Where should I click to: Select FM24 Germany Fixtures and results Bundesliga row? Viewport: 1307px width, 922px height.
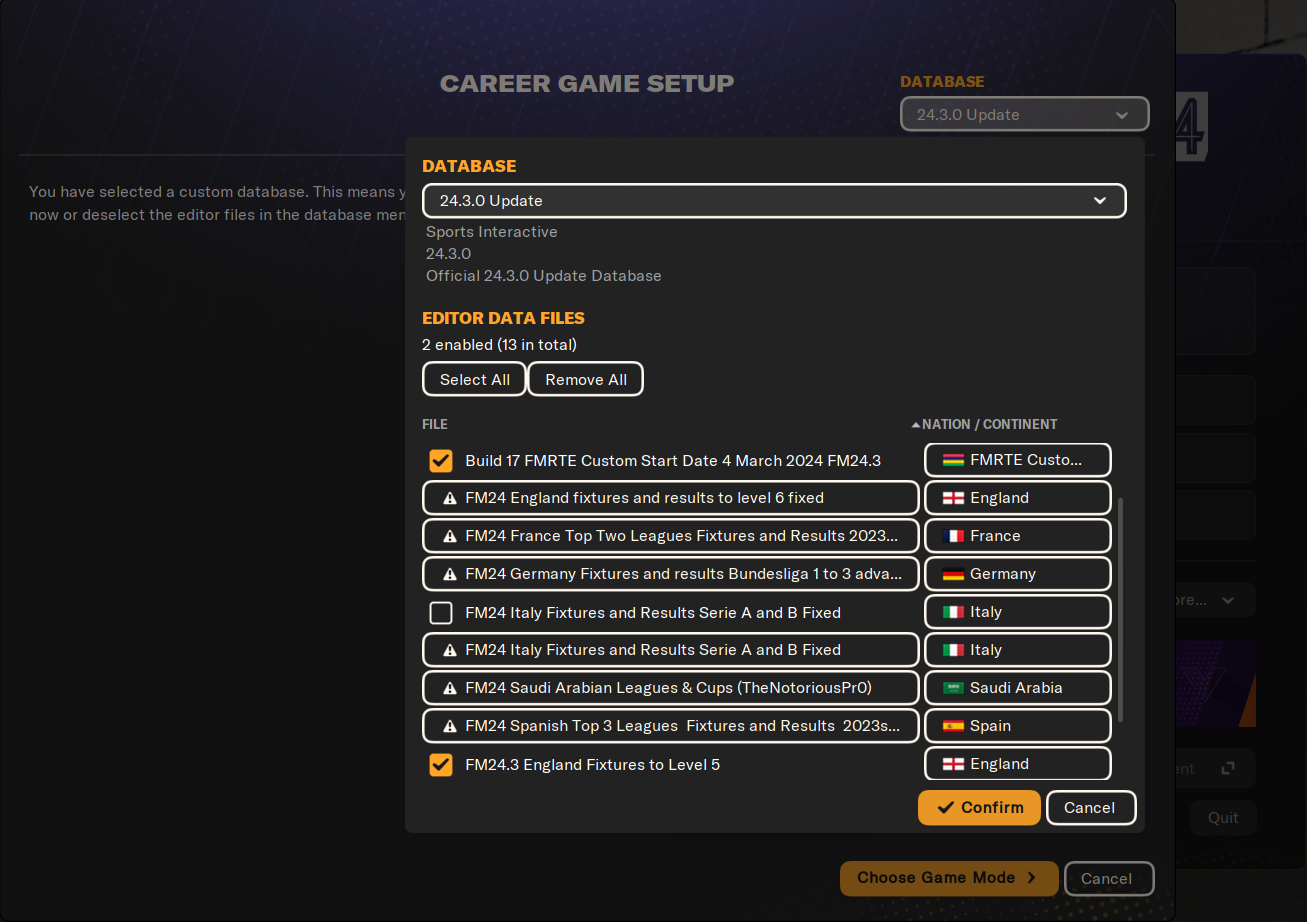click(x=670, y=574)
